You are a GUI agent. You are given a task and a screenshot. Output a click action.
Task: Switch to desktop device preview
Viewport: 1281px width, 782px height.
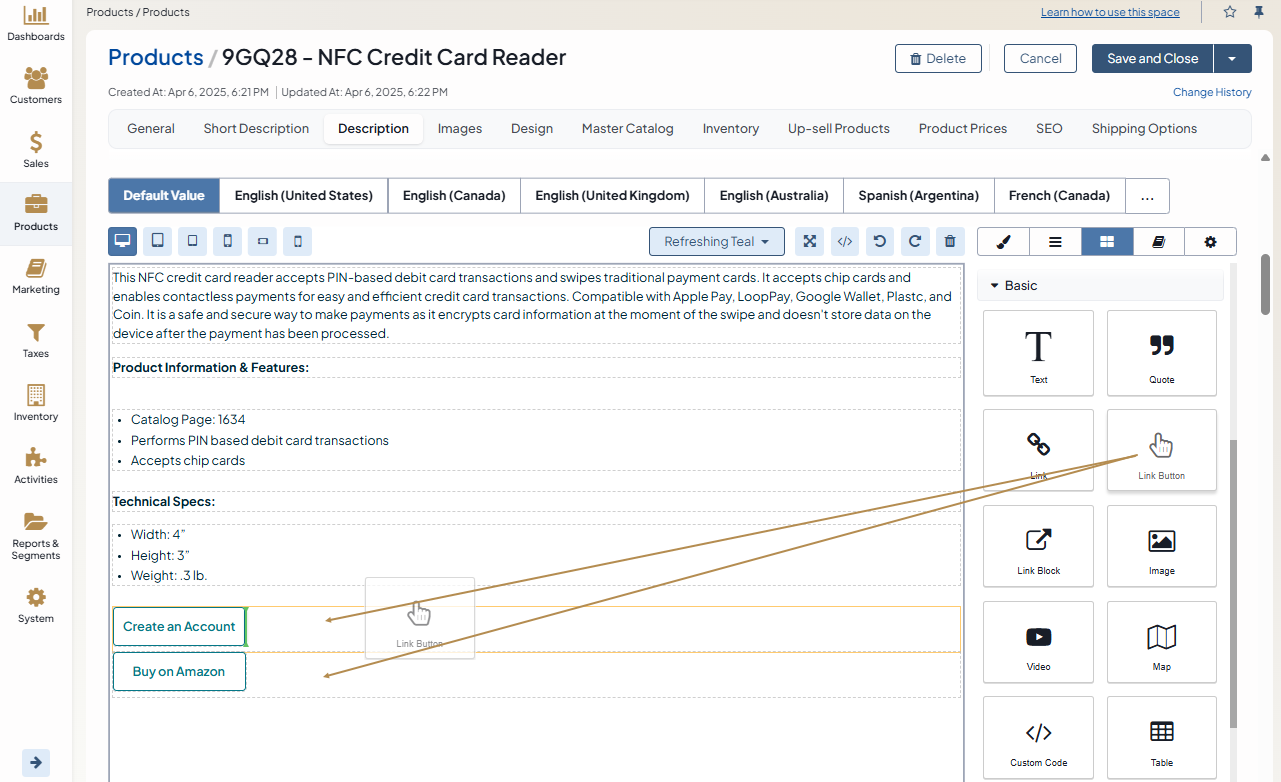123,241
